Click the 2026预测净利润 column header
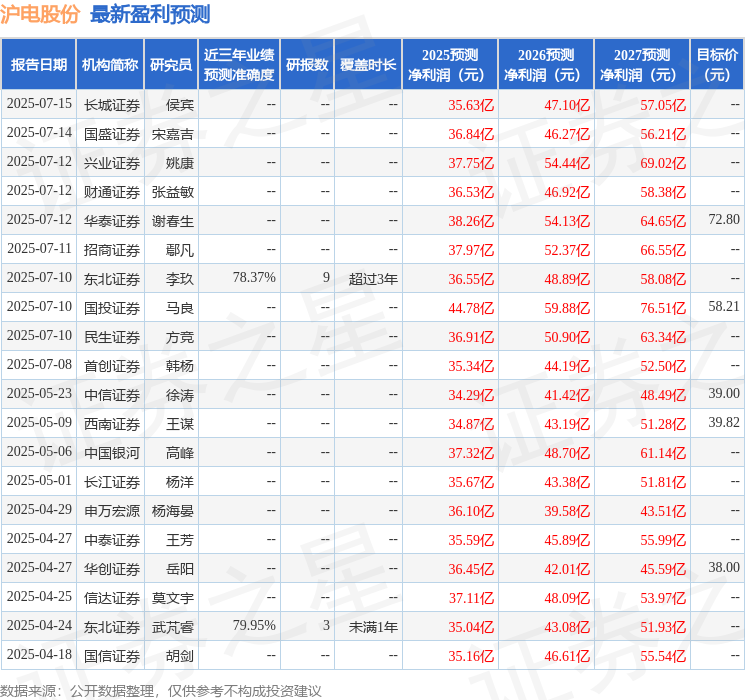 546,65
